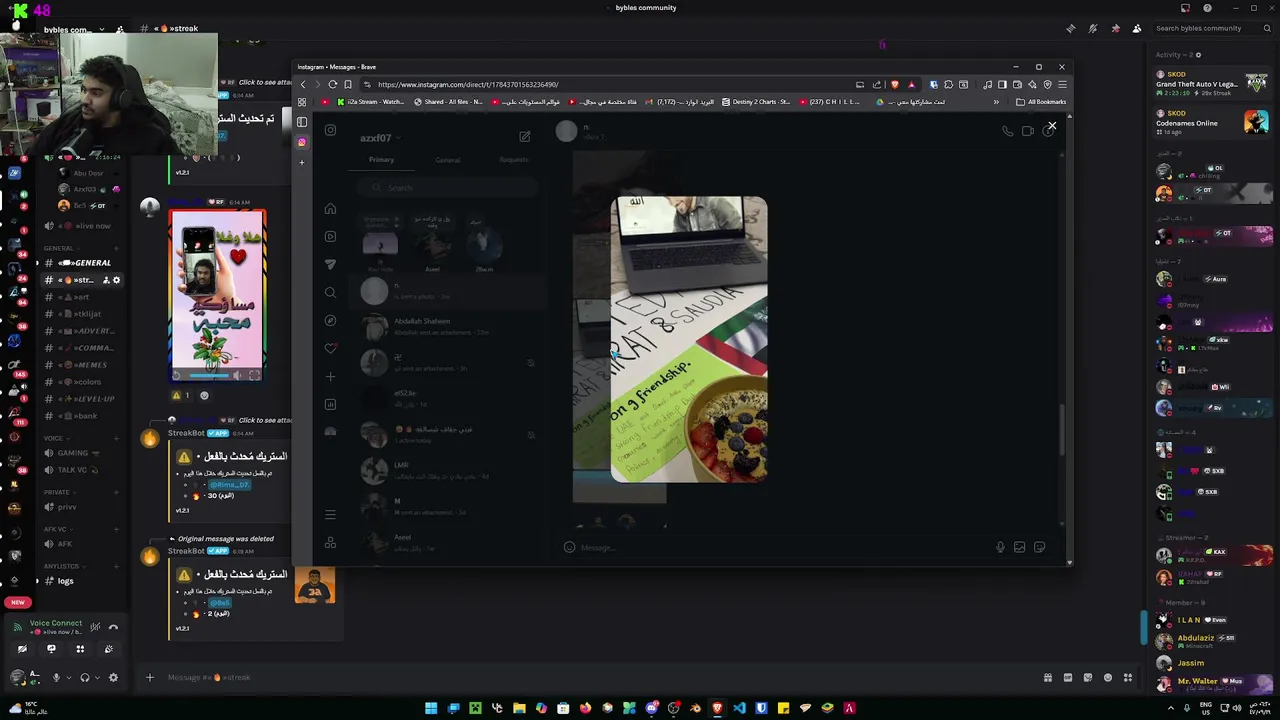Record voice clip microphone icon in Instagram

(x=1000, y=547)
